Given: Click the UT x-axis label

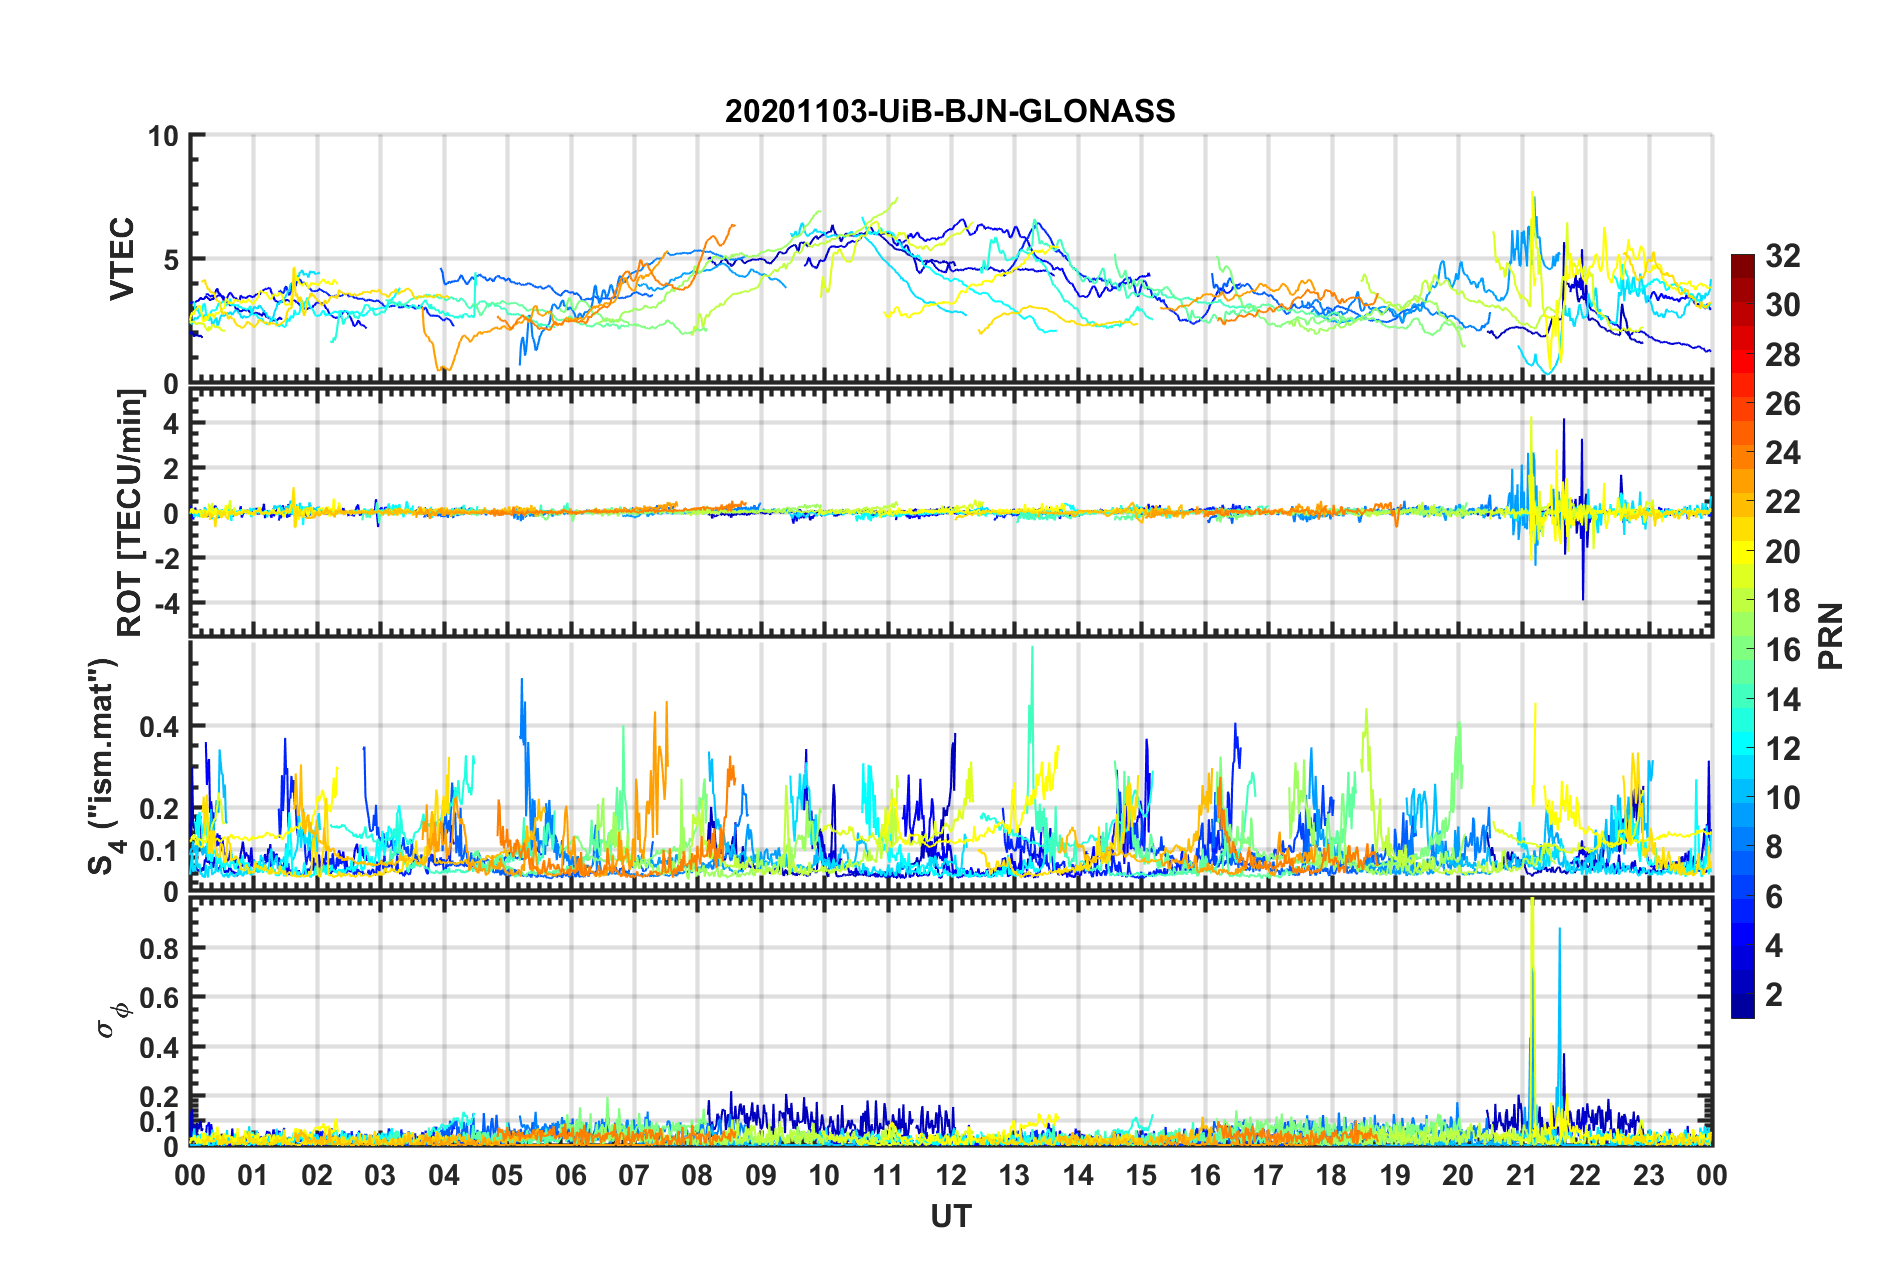Looking at the screenshot, I should click(951, 1216).
